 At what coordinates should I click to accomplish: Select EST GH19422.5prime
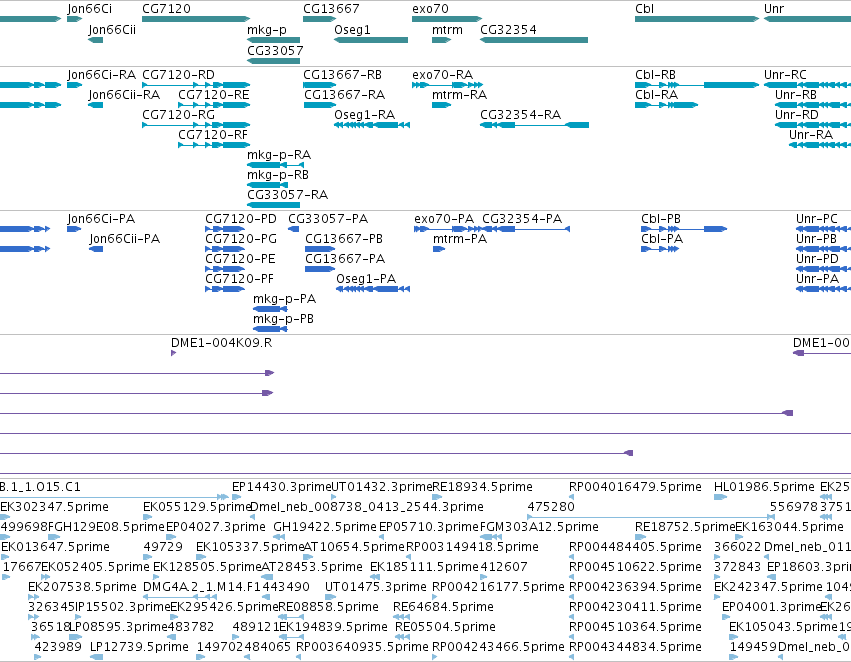(x=280, y=537)
